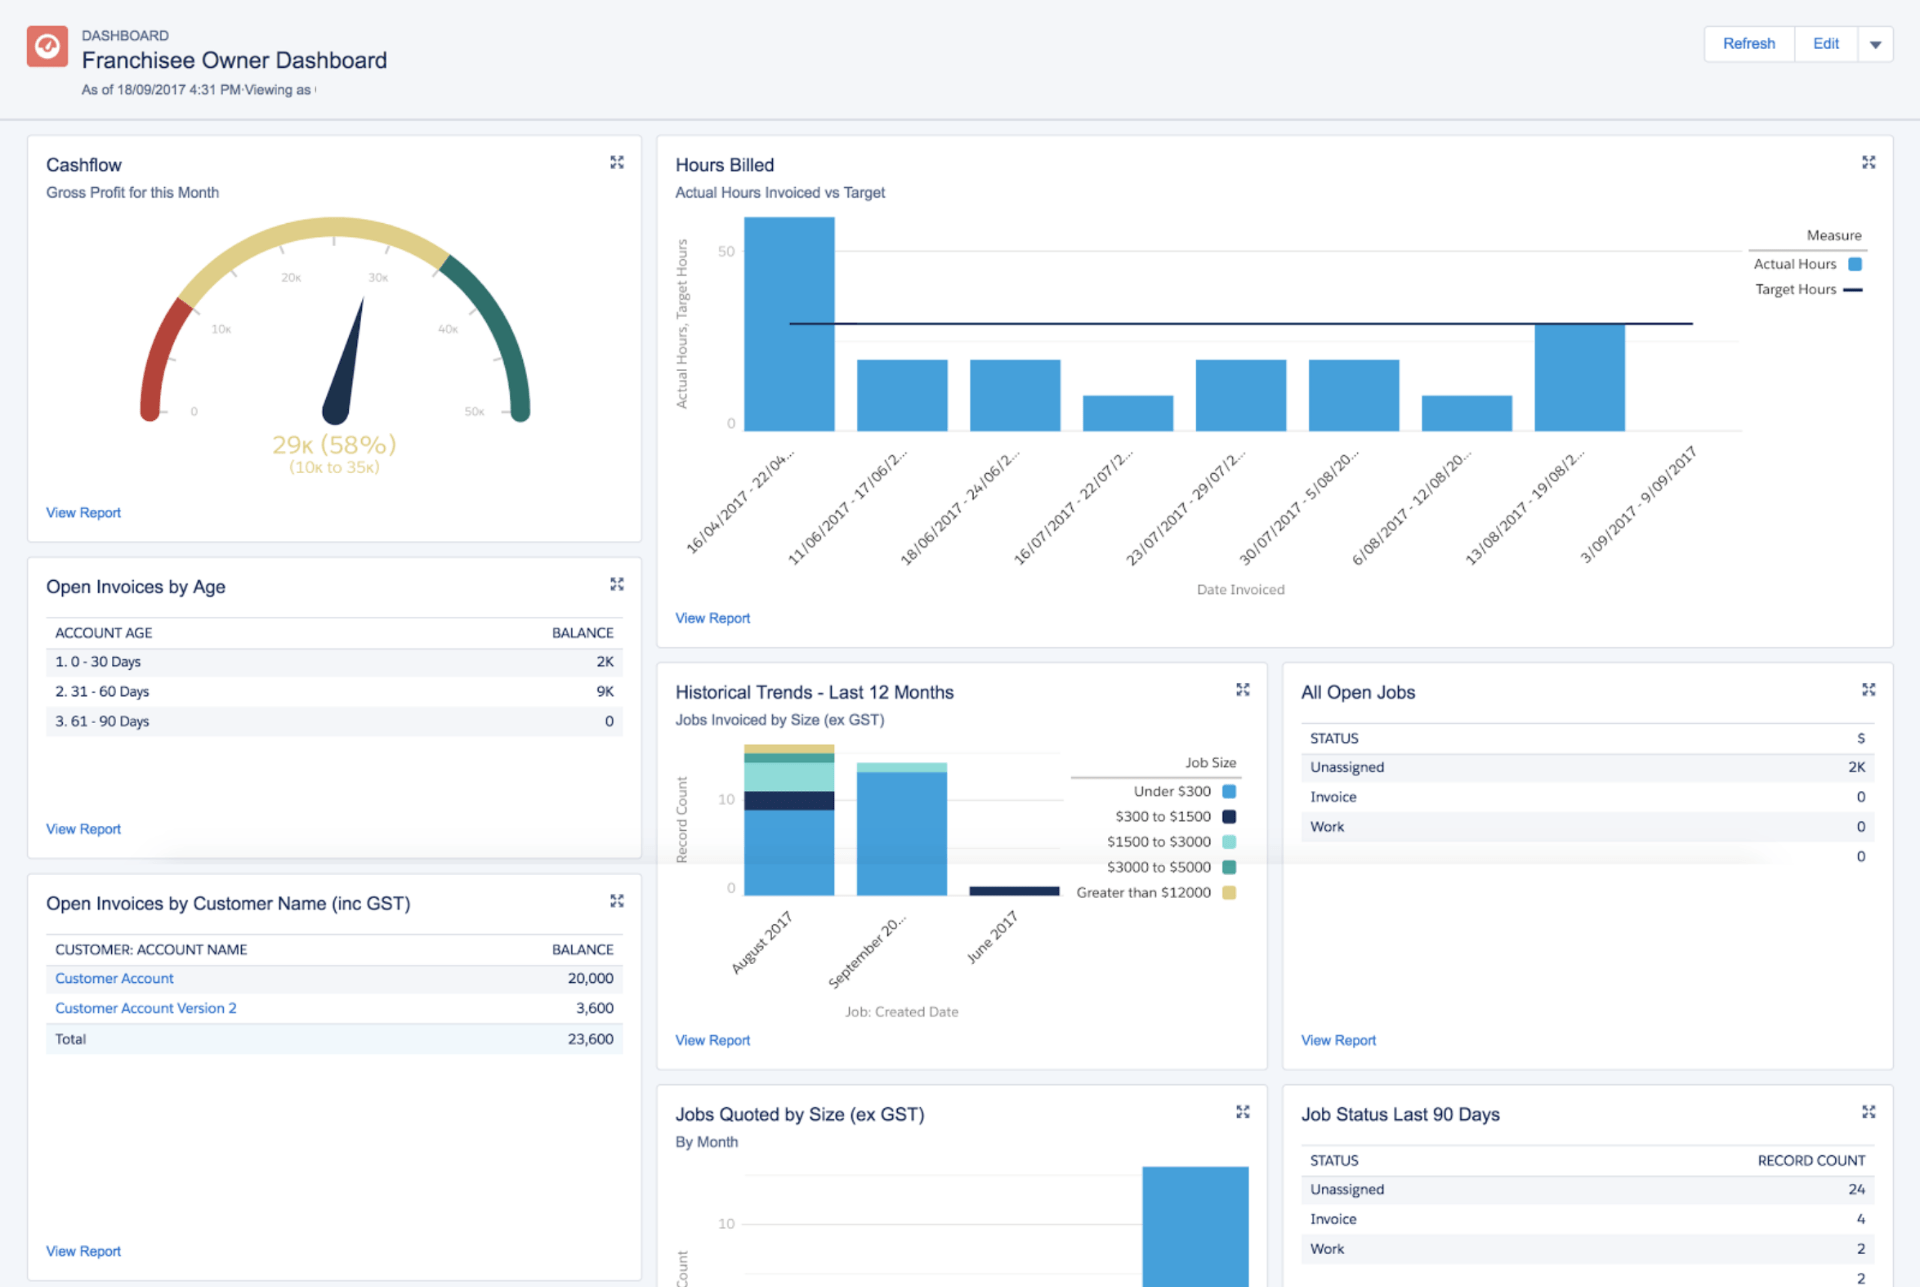1920x1287 pixels.
Task: Click the red dashboard logo icon
Action: (x=47, y=47)
